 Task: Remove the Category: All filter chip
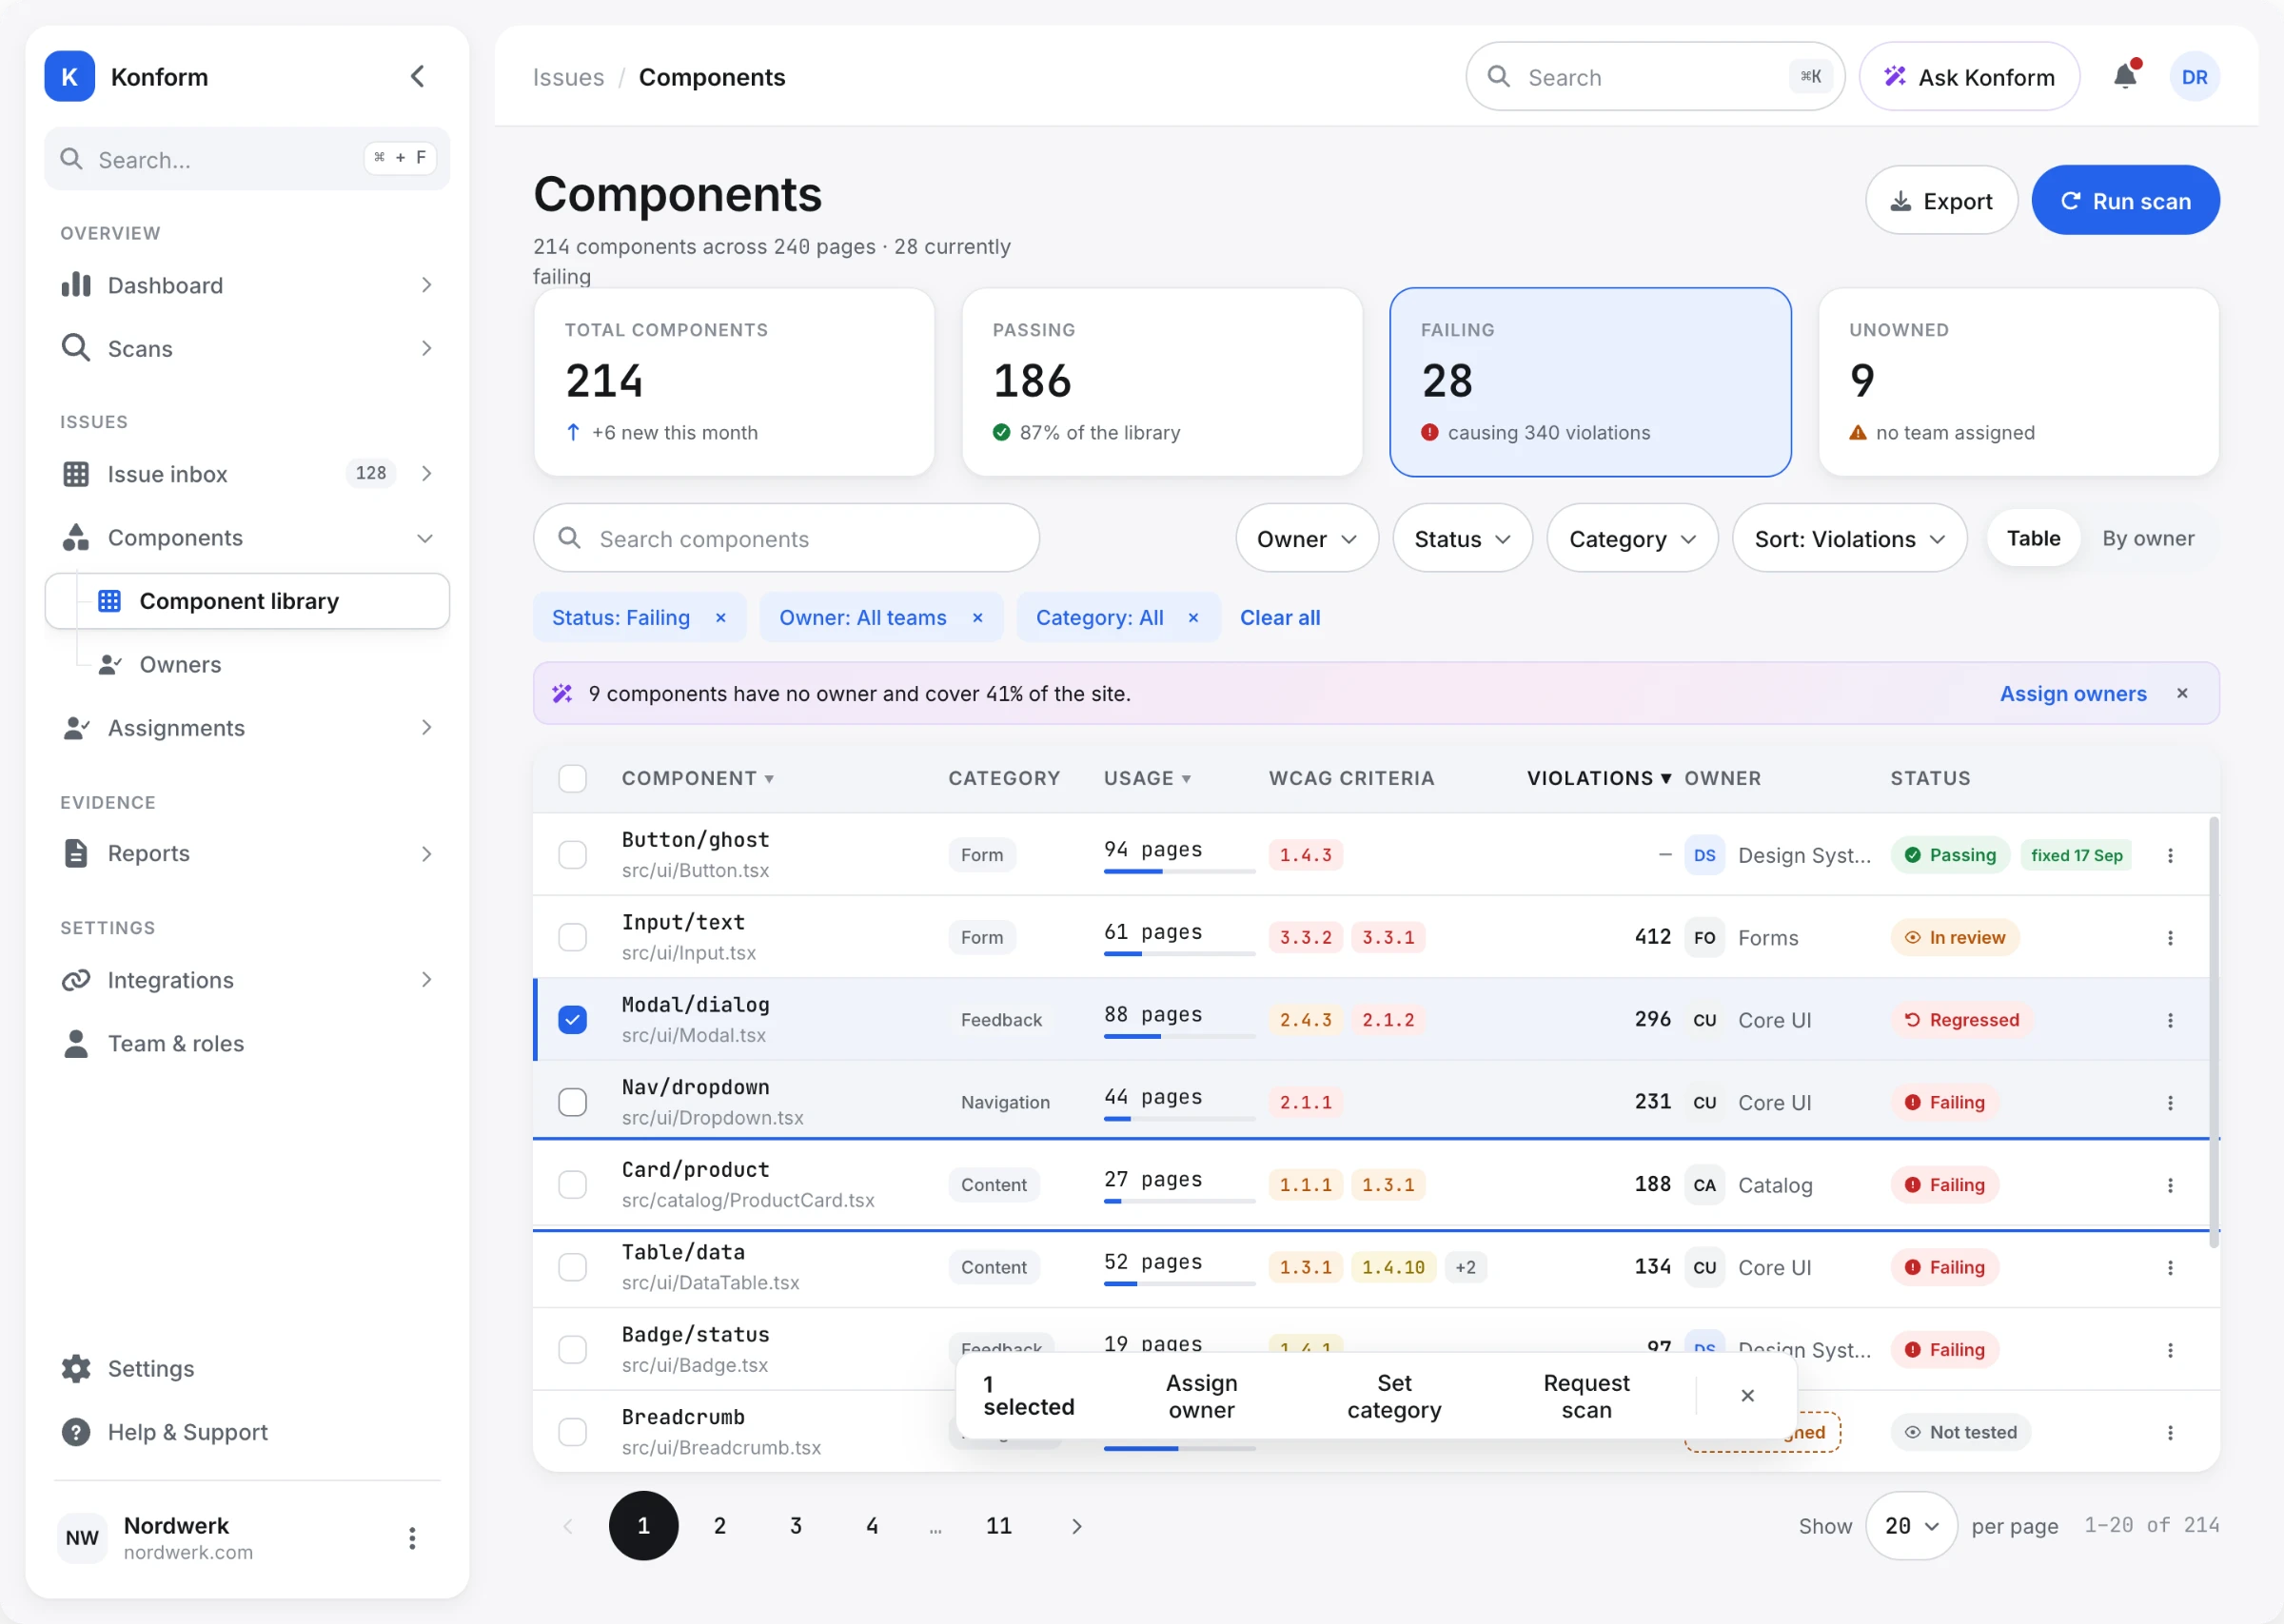coord(1193,618)
